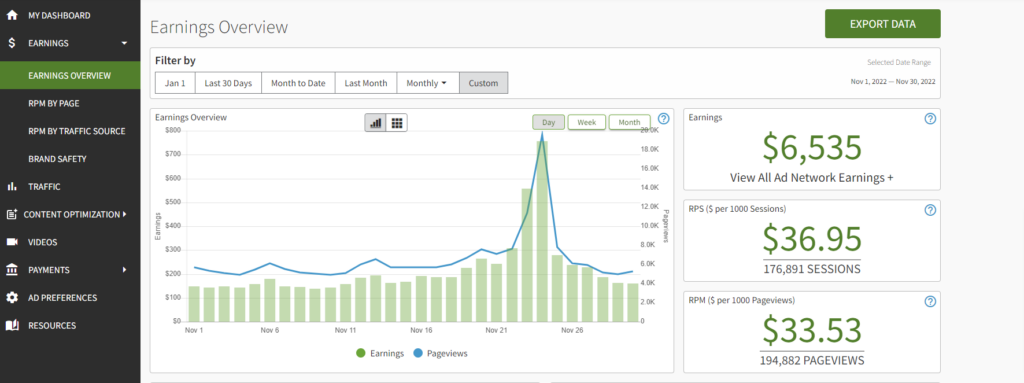Filter by Month to Date
This screenshot has width=1024, height=383.
[298, 83]
